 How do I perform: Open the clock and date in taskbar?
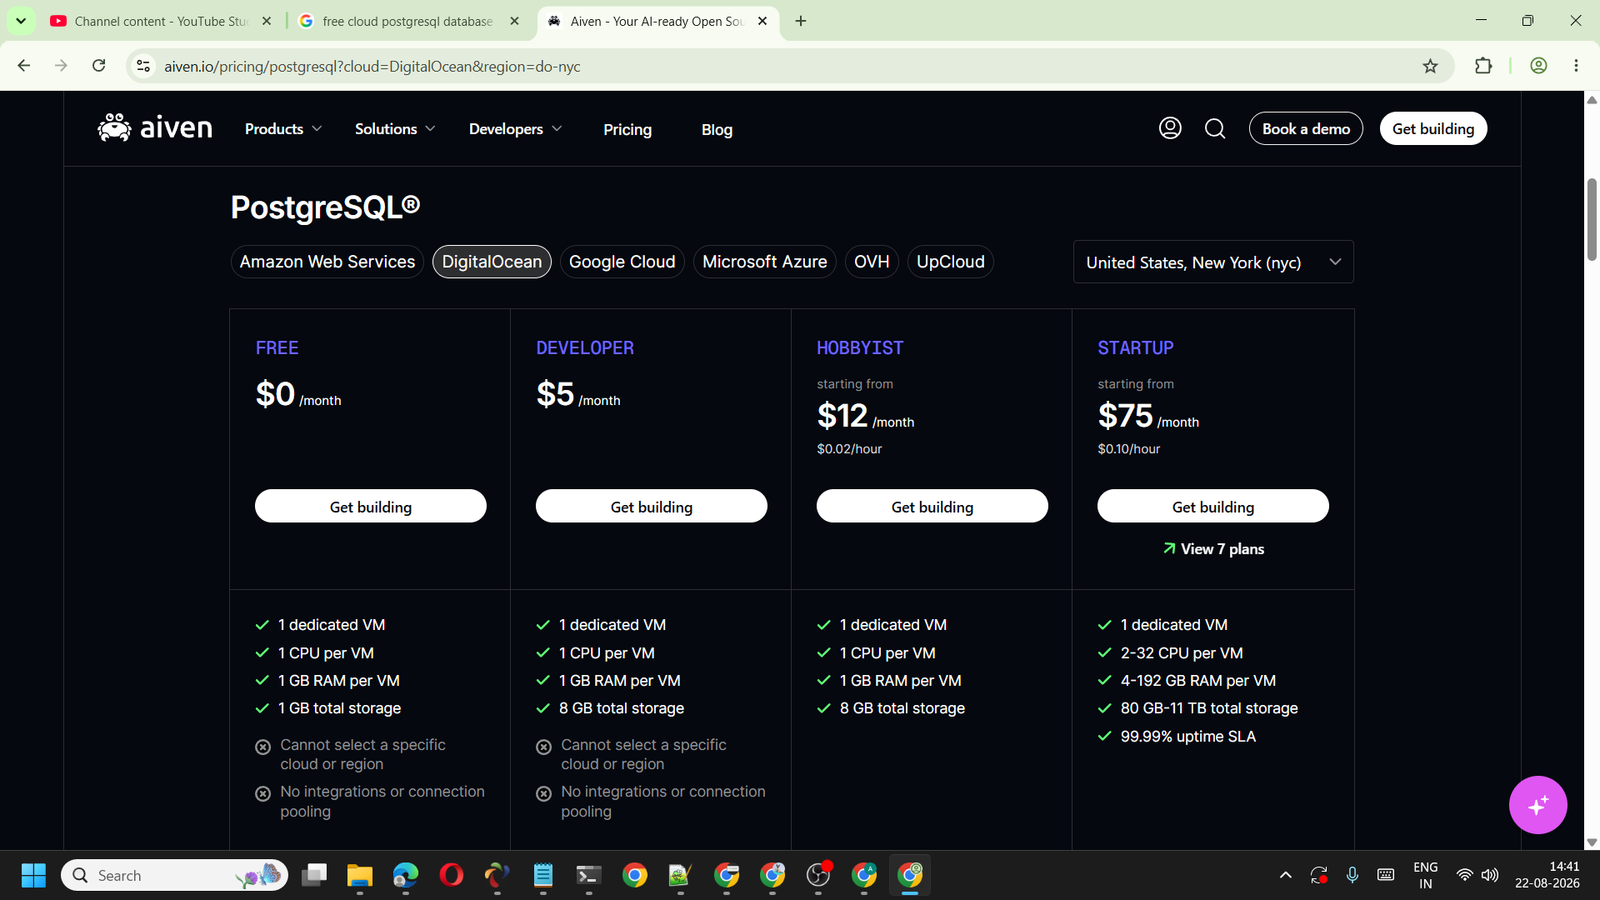[1547, 875]
